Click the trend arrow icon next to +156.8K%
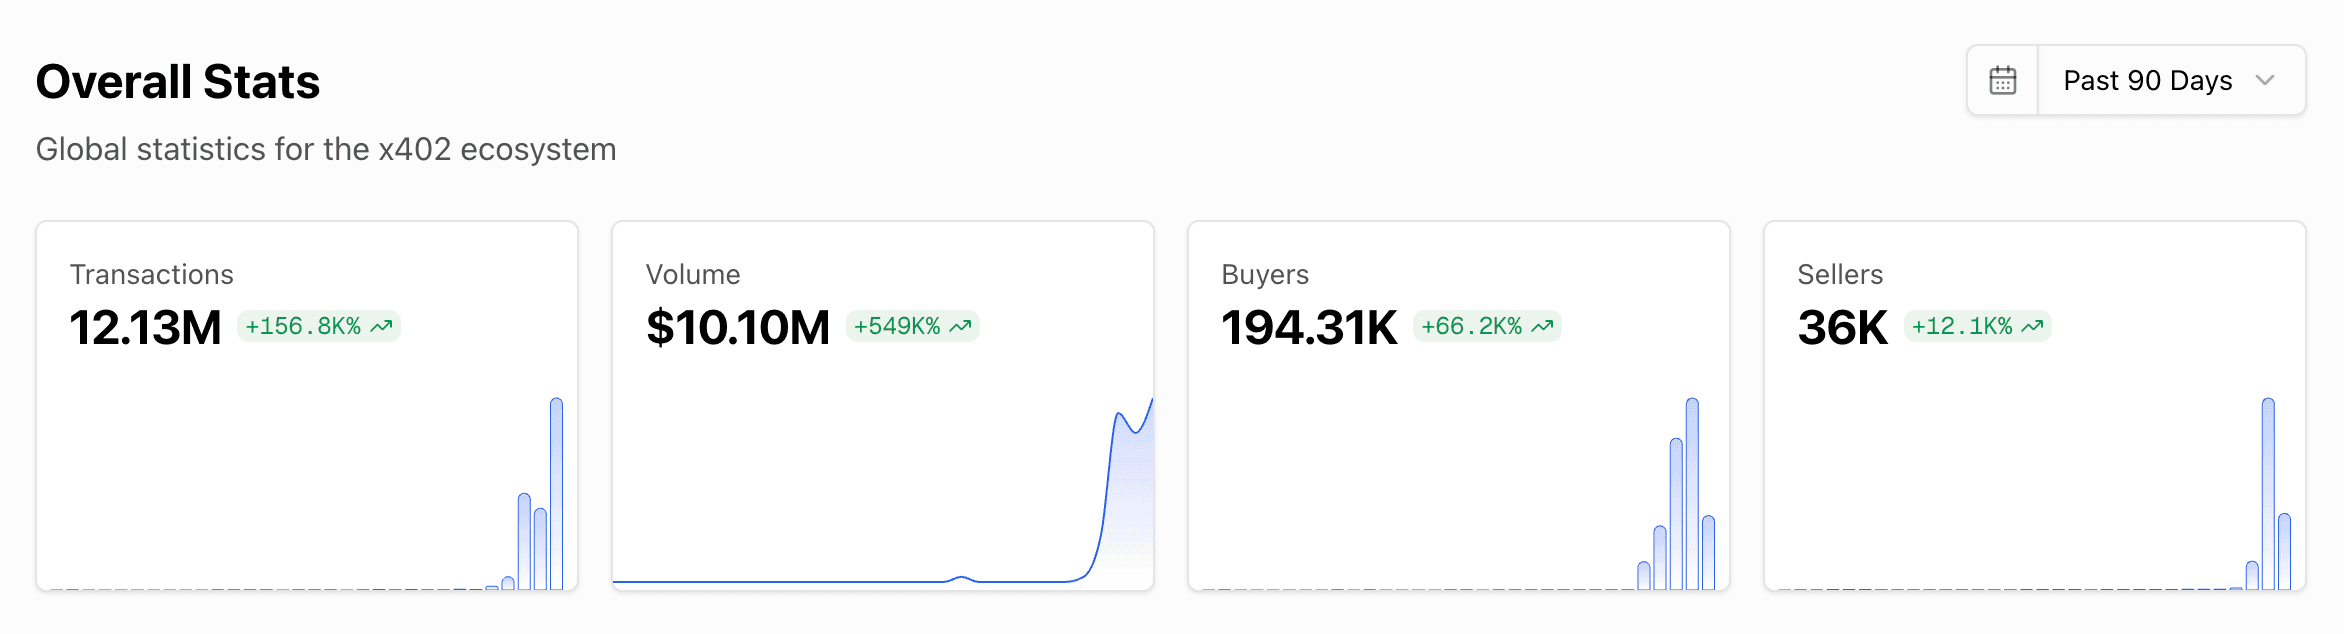This screenshot has height=634, width=2344. tap(381, 326)
